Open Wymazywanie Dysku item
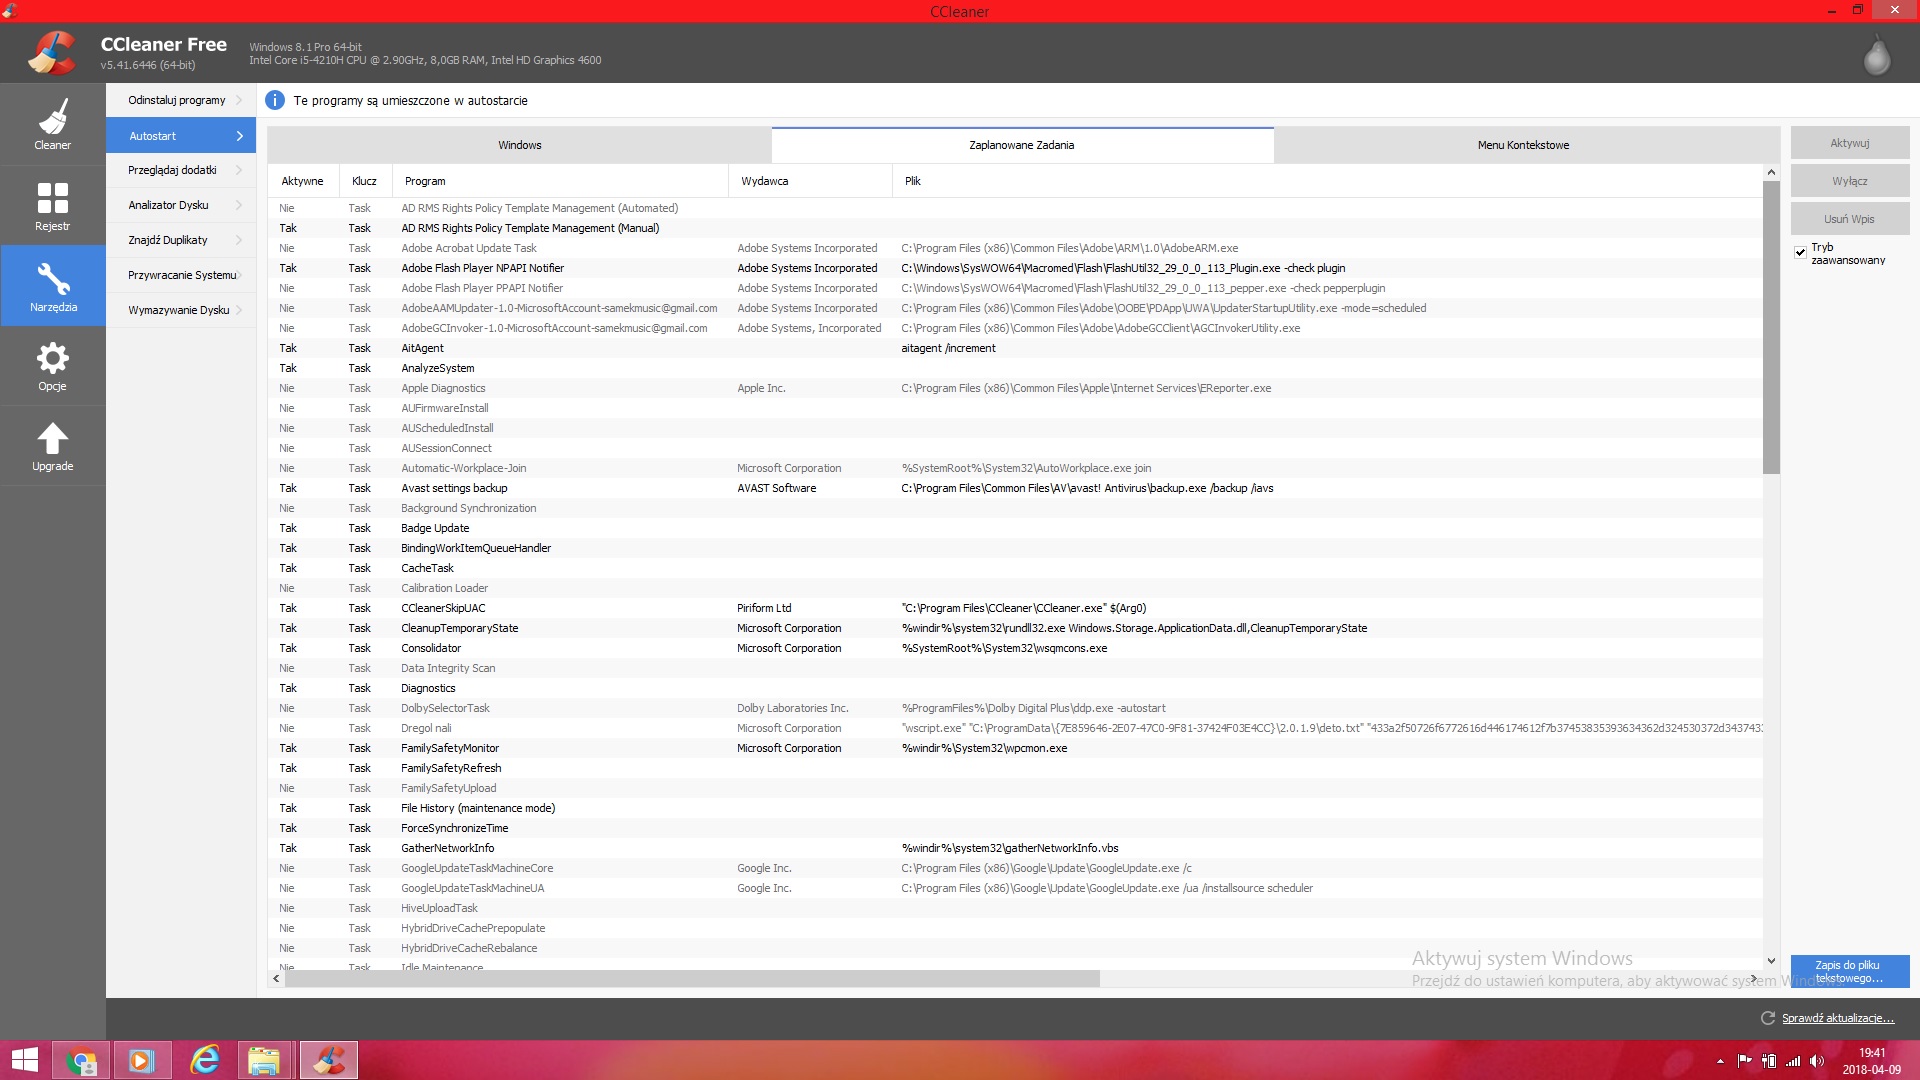Screen dimensions: 1920x1080 point(181,310)
